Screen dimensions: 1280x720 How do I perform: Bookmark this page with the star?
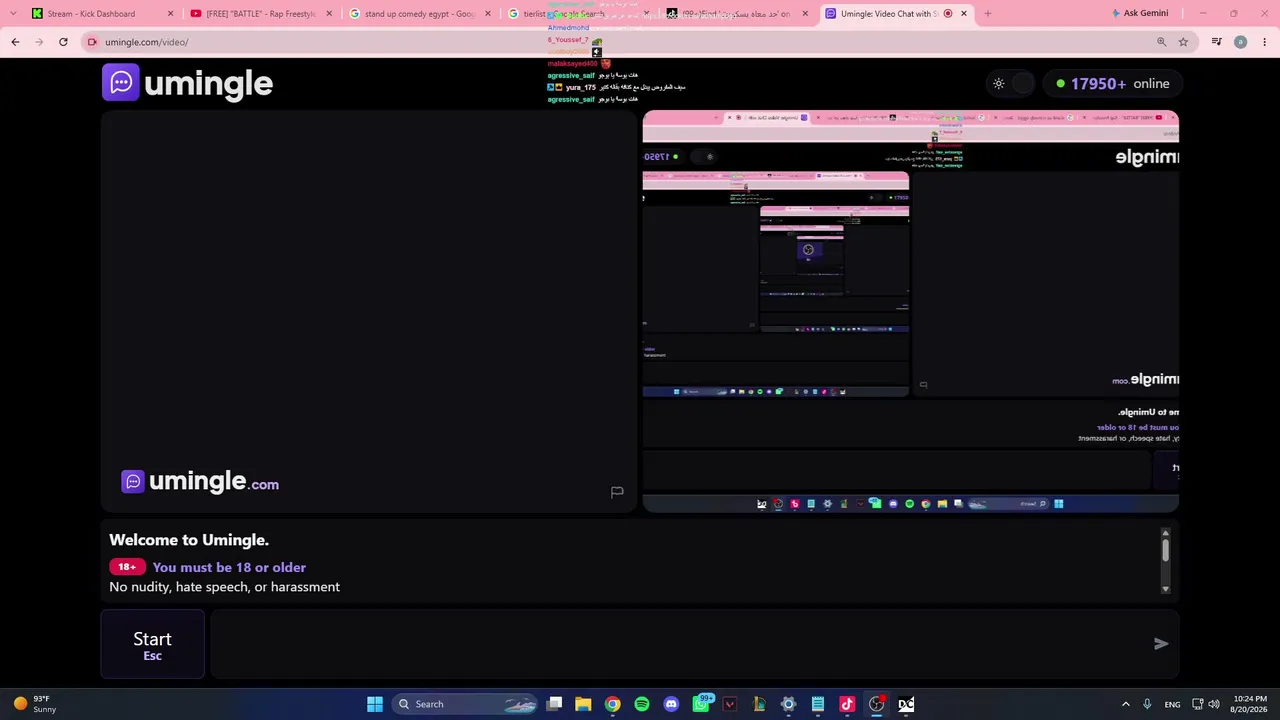pyautogui.click(x=1183, y=42)
